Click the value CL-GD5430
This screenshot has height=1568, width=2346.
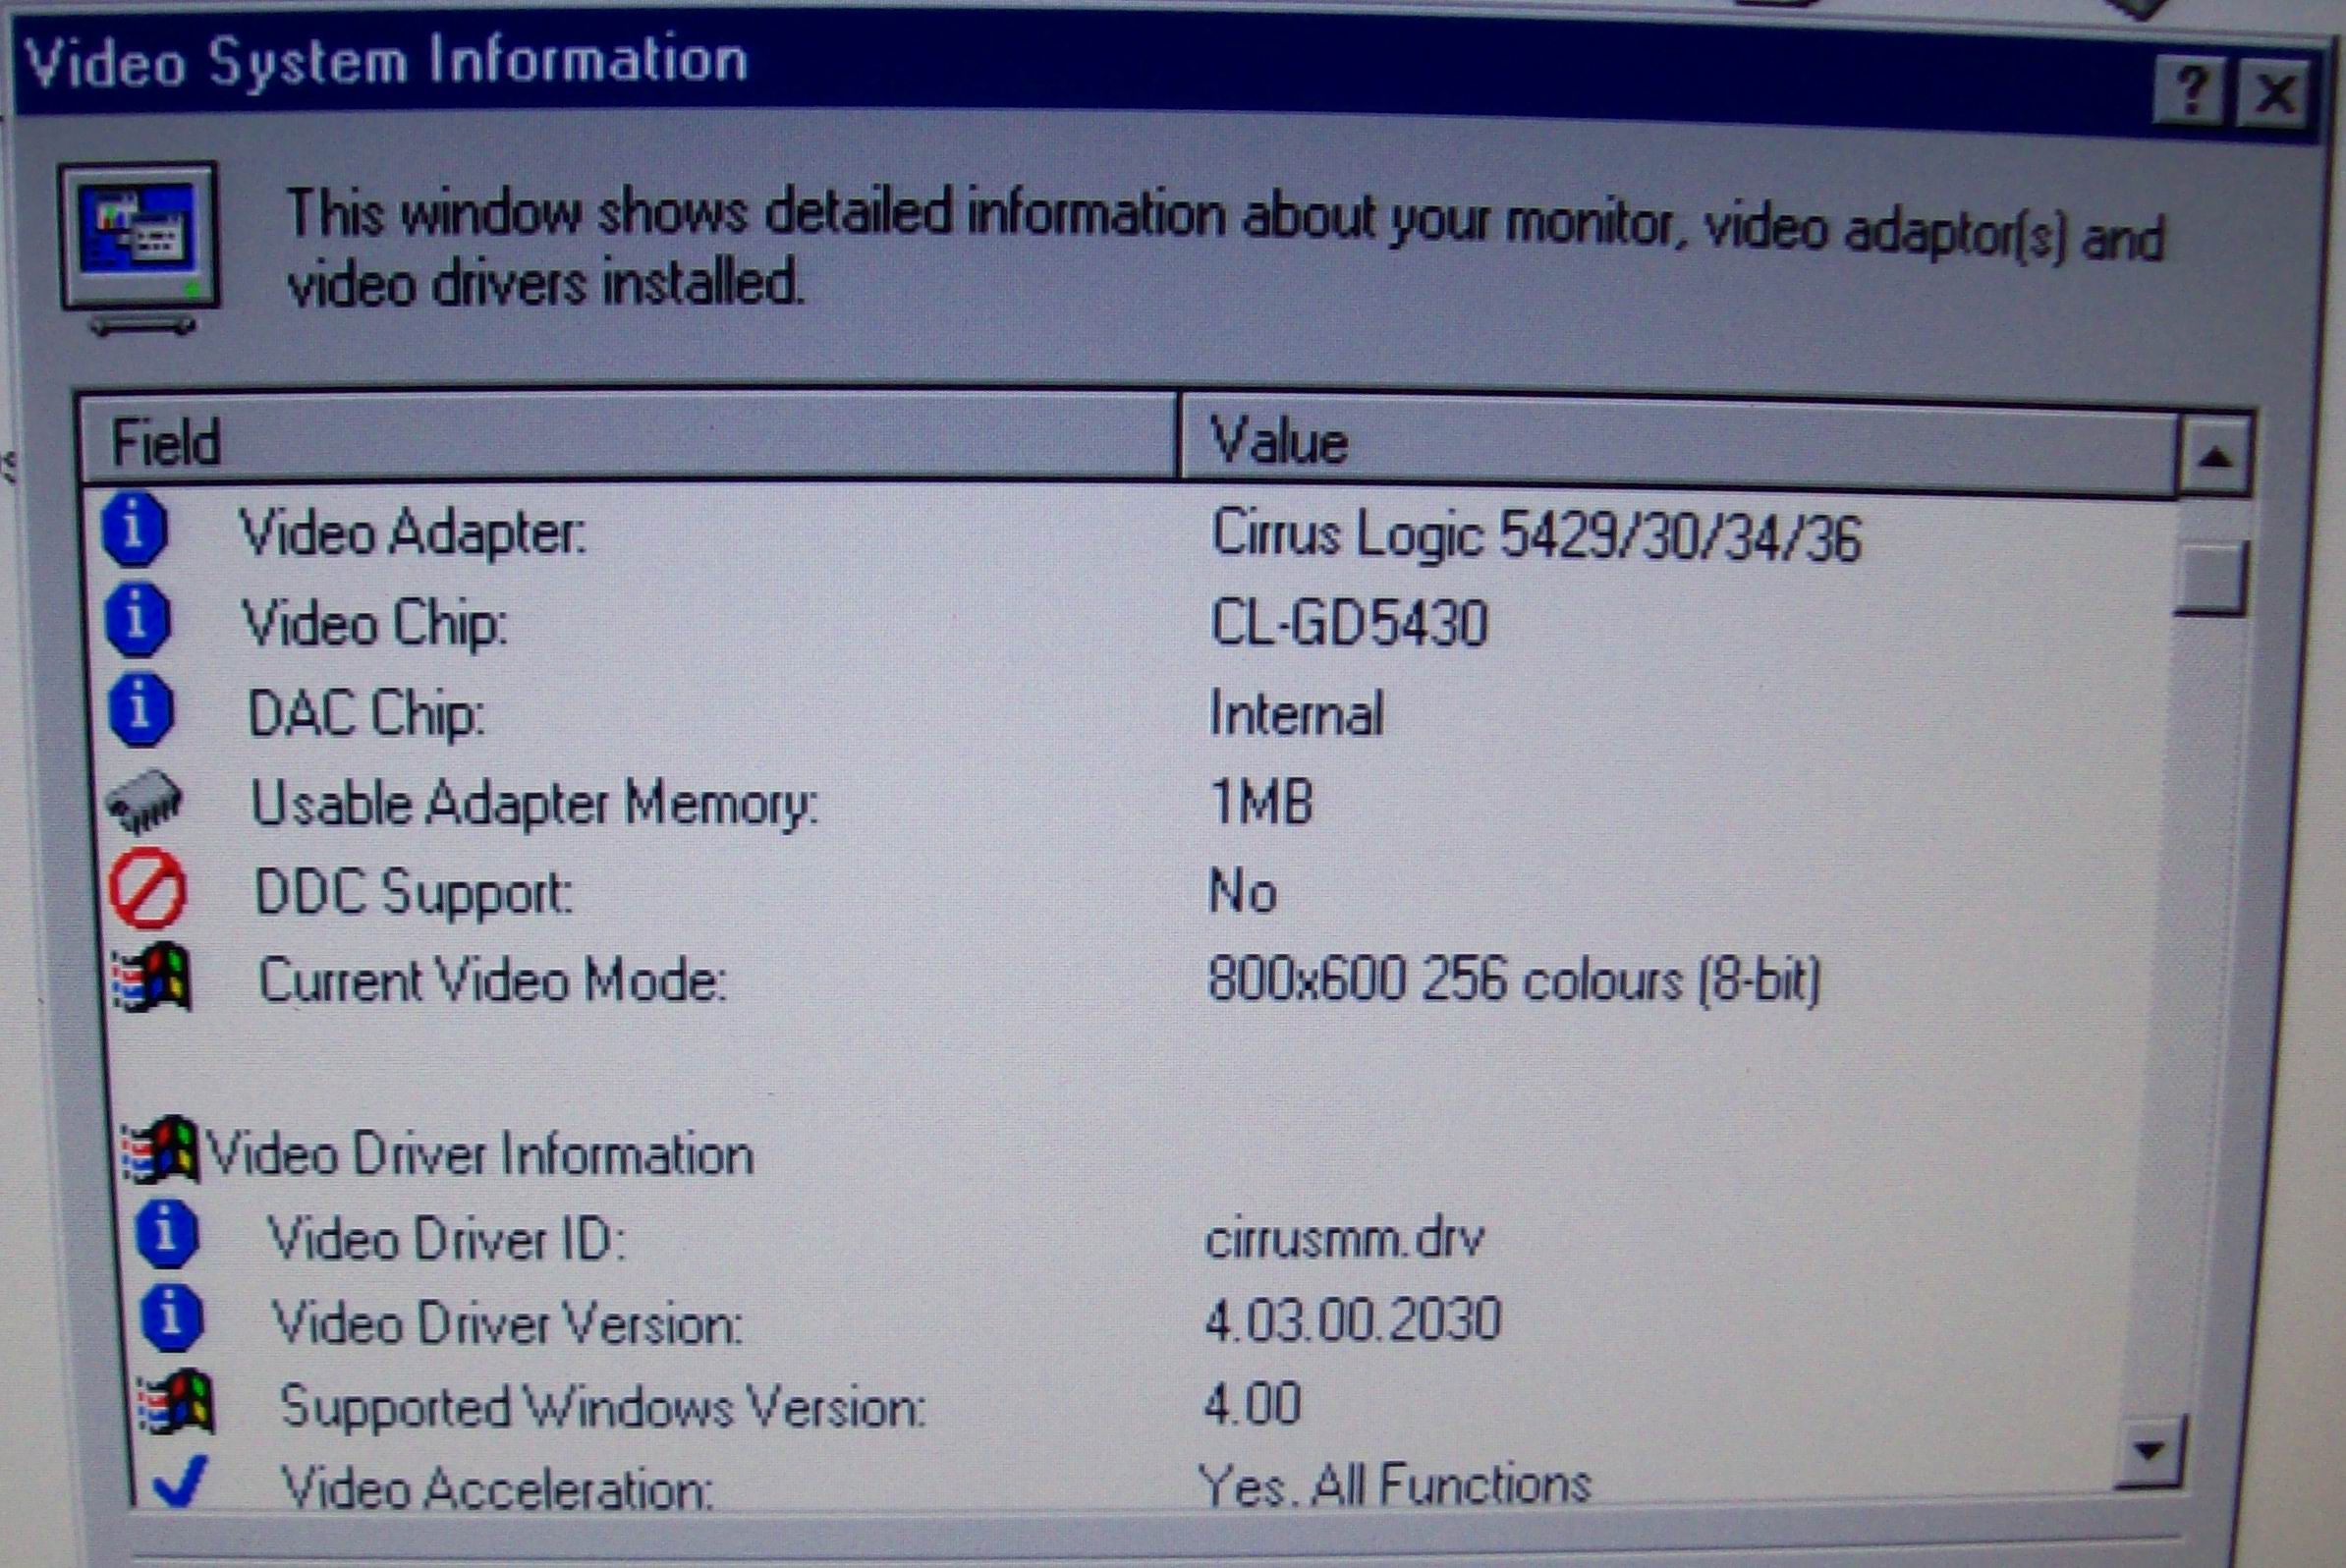tap(1349, 623)
